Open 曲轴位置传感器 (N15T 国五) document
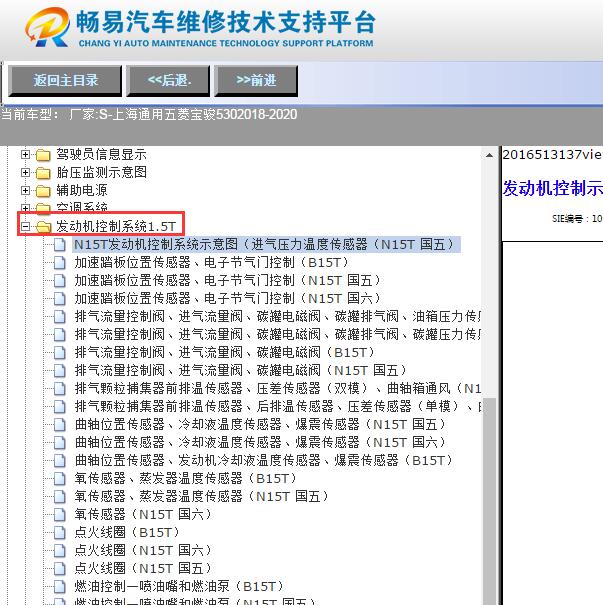Image resolution: width=603 pixels, height=605 pixels. pyautogui.click(x=260, y=424)
